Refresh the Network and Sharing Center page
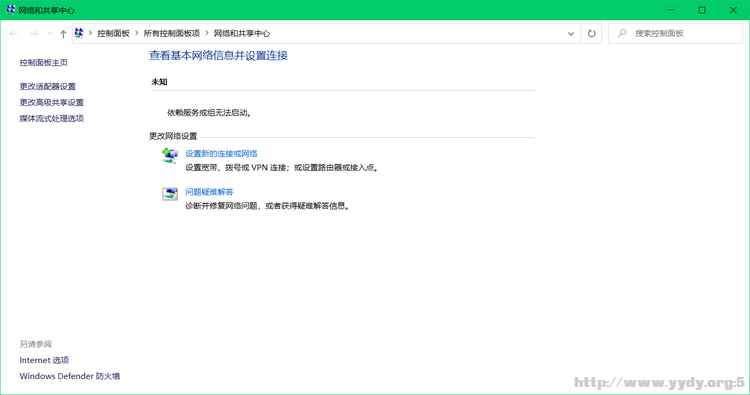750x395 pixels. coord(592,33)
